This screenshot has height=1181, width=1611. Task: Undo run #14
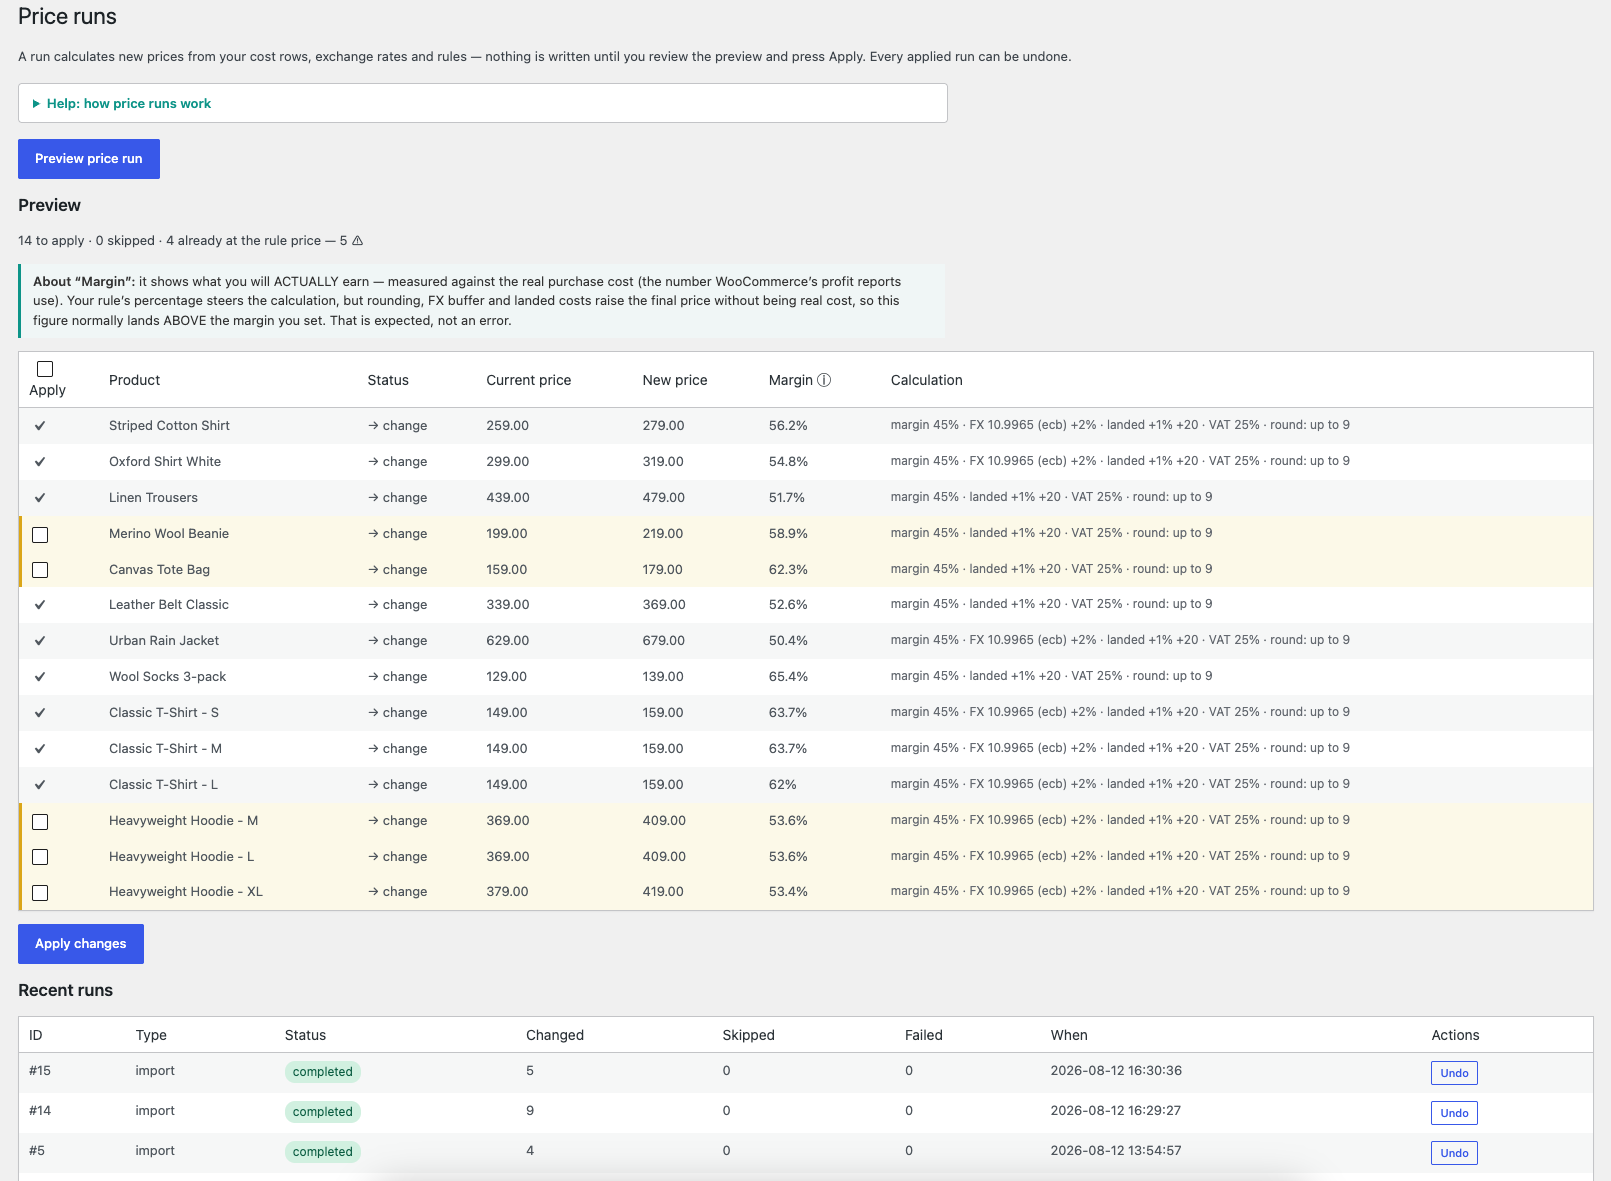point(1454,1113)
